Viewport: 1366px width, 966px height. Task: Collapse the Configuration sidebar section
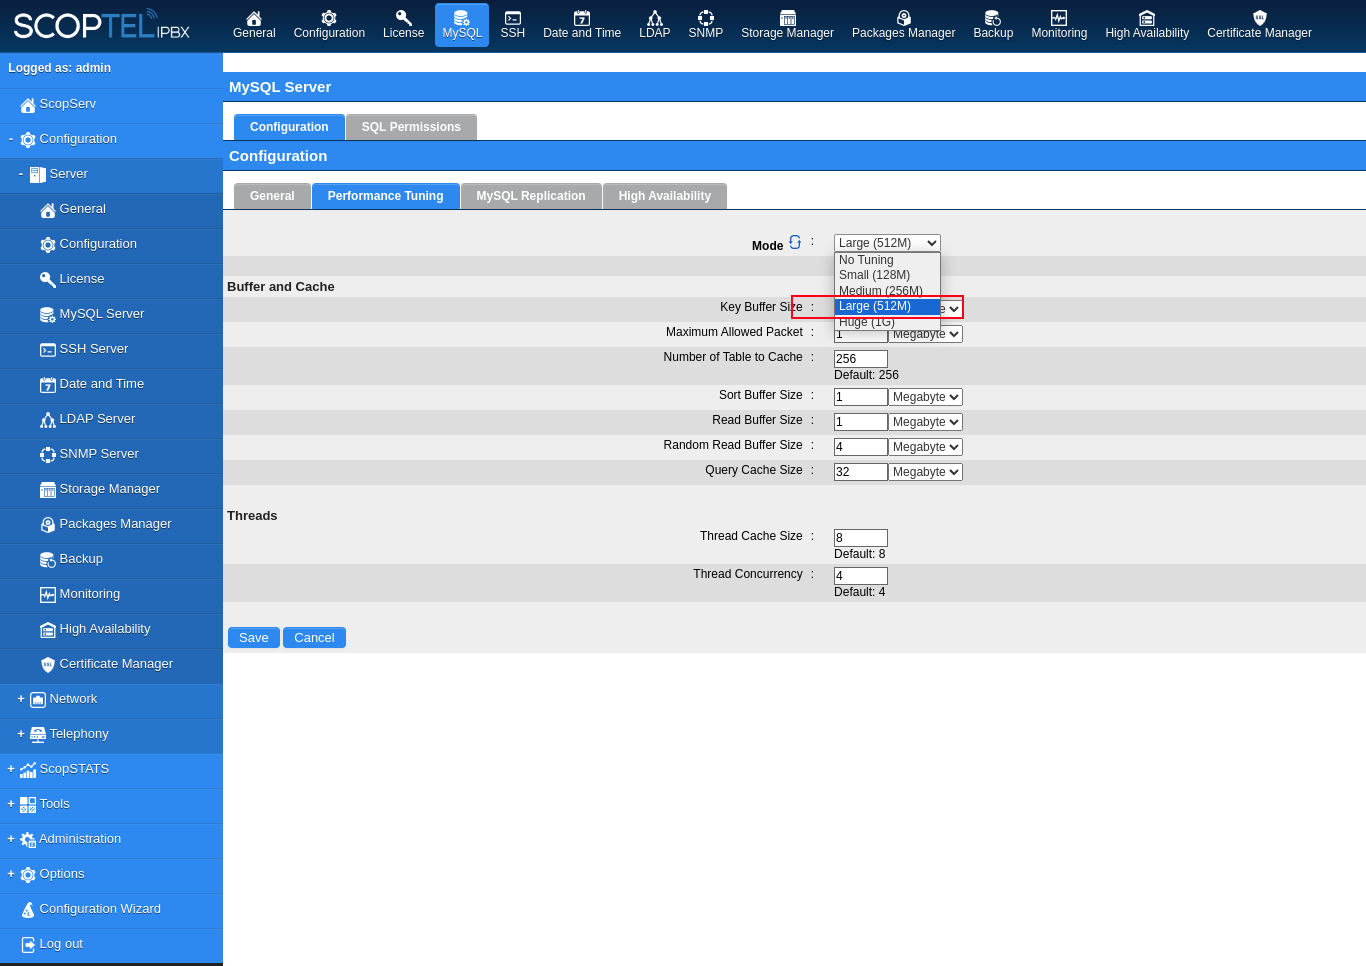(11, 139)
